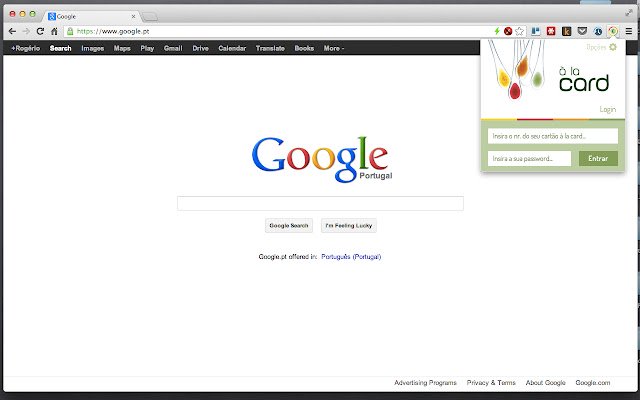The height and width of the screenshot is (400, 640).
Task: Click the Google Portugal logo
Action: tap(322, 159)
